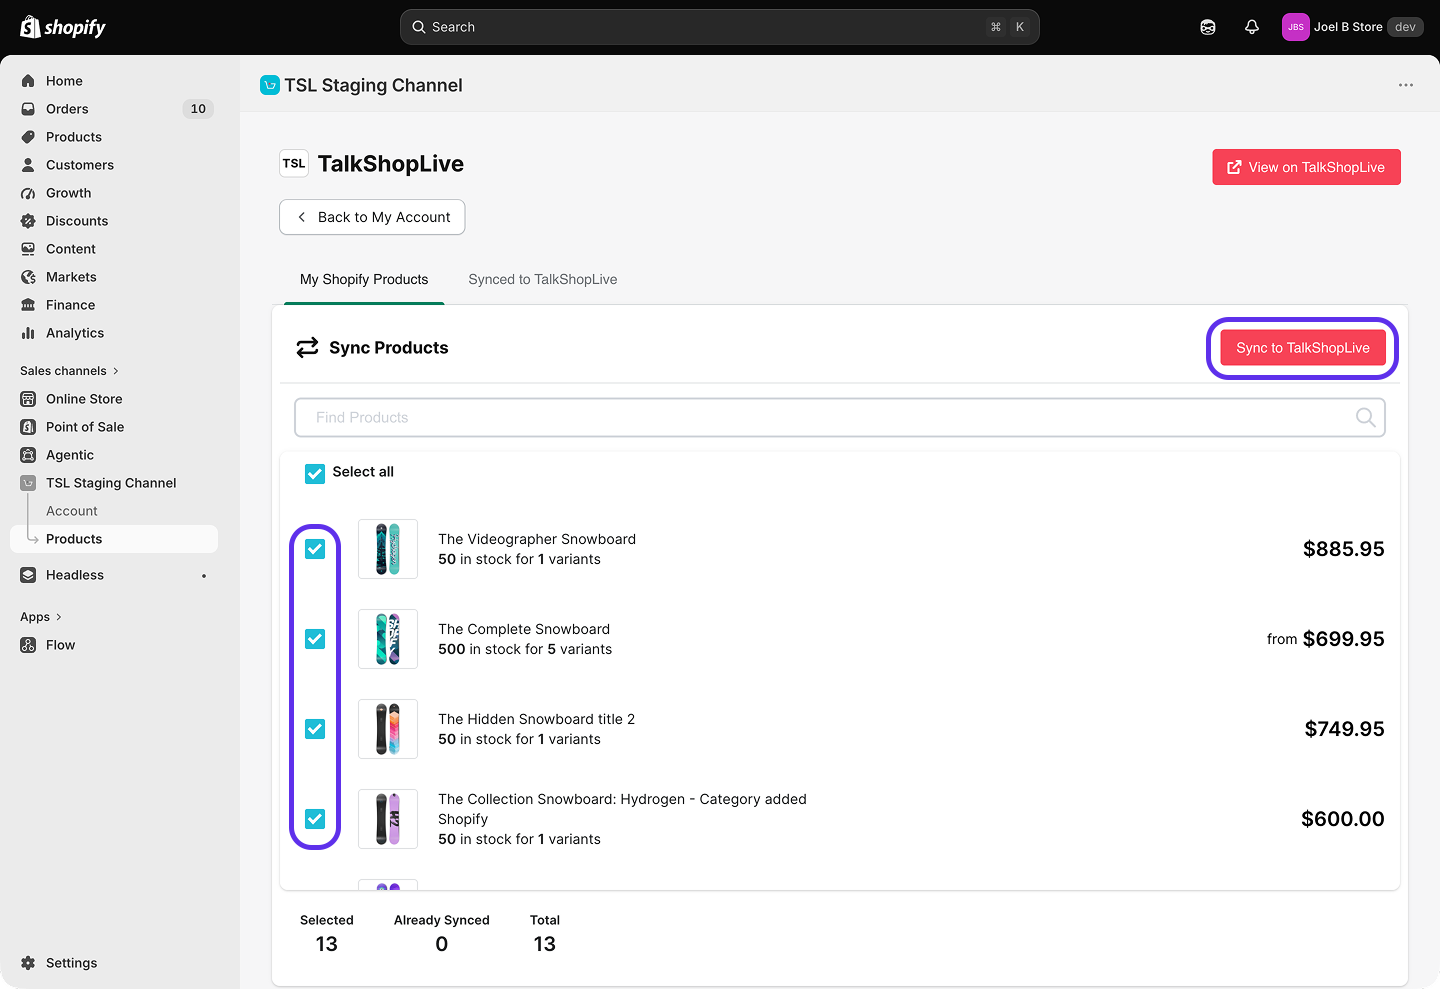Image resolution: width=1440 pixels, height=989 pixels.
Task: Open the notifications bell
Action: point(1252,27)
